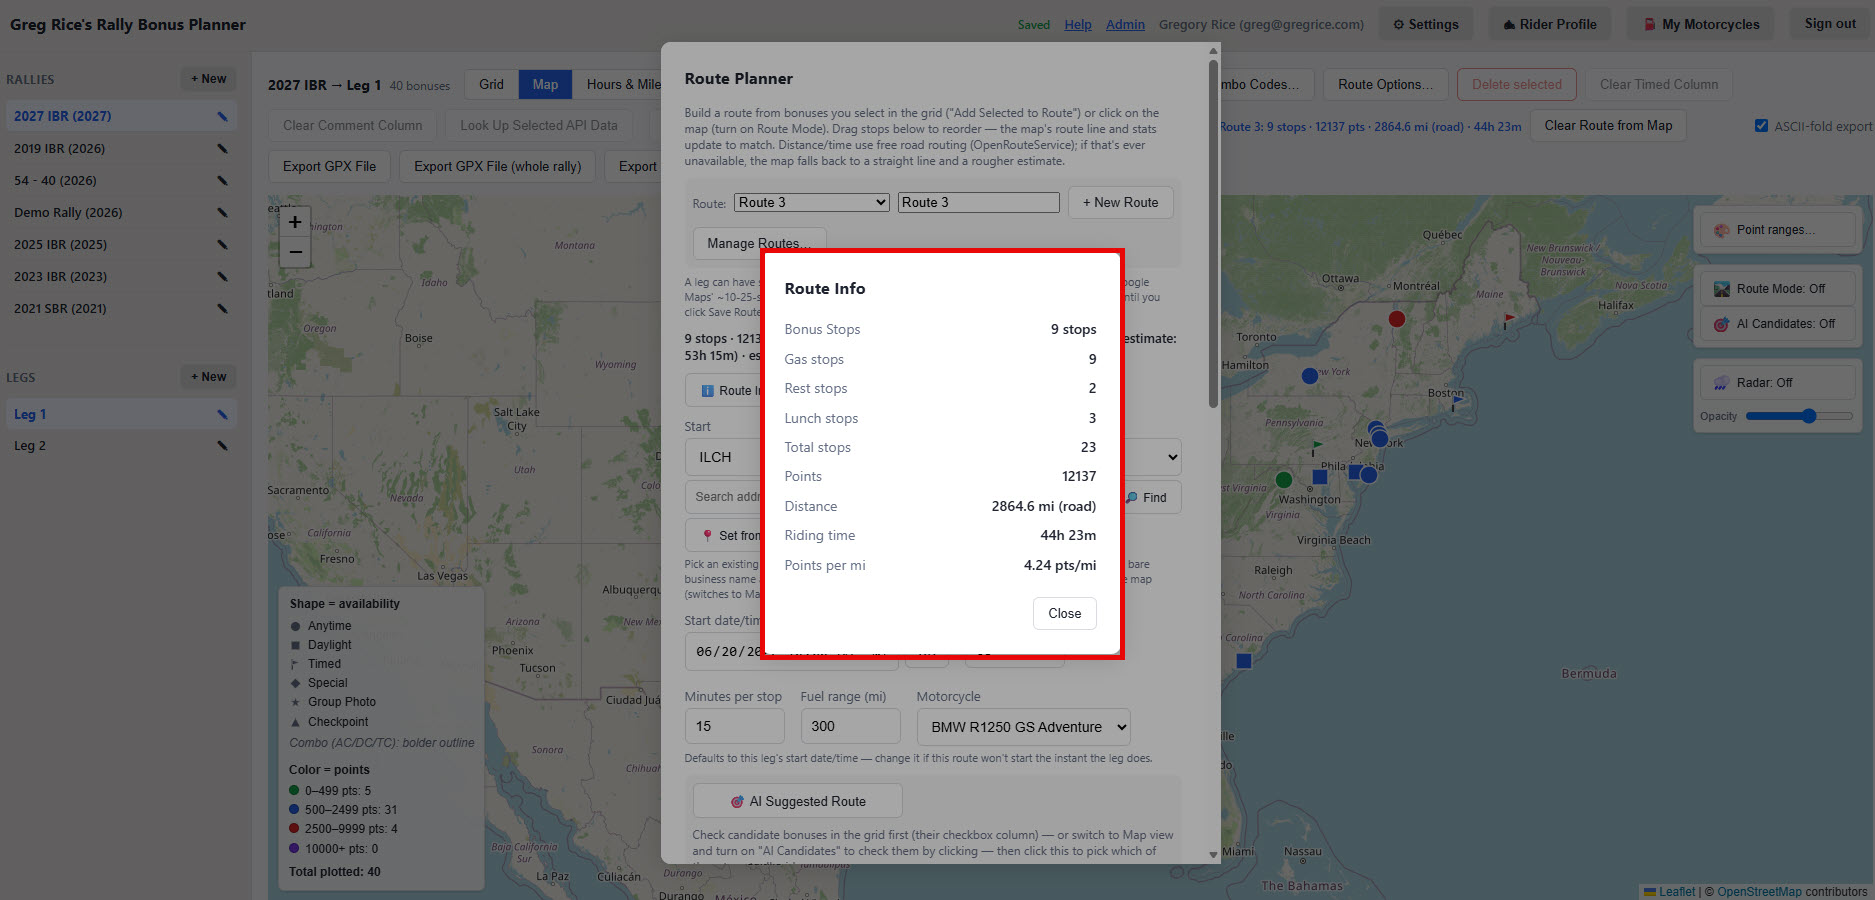Image resolution: width=1875 pixels, height=900 pixels.
Task: Click the pencil icon beside Demo Rally (2026)
Action: [x=222, y=212]
